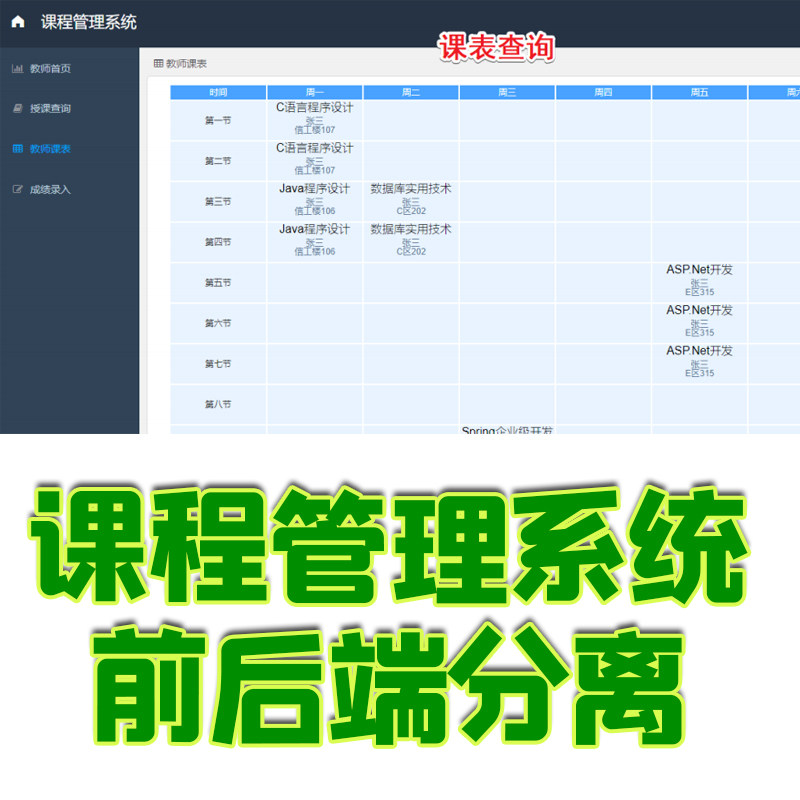Click the table grid icon beside 教师课表
The image size is (800, 800).
pyautogui.click(x=18, y=148)
